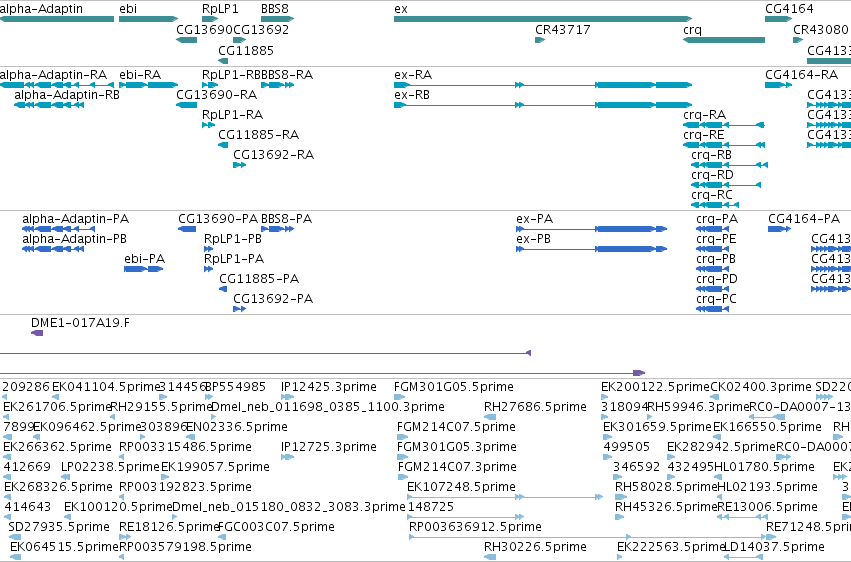
Task: Select the alpha-Adaptin-PA CDS label
Action: pyautogui.click(x=75, y=219)
